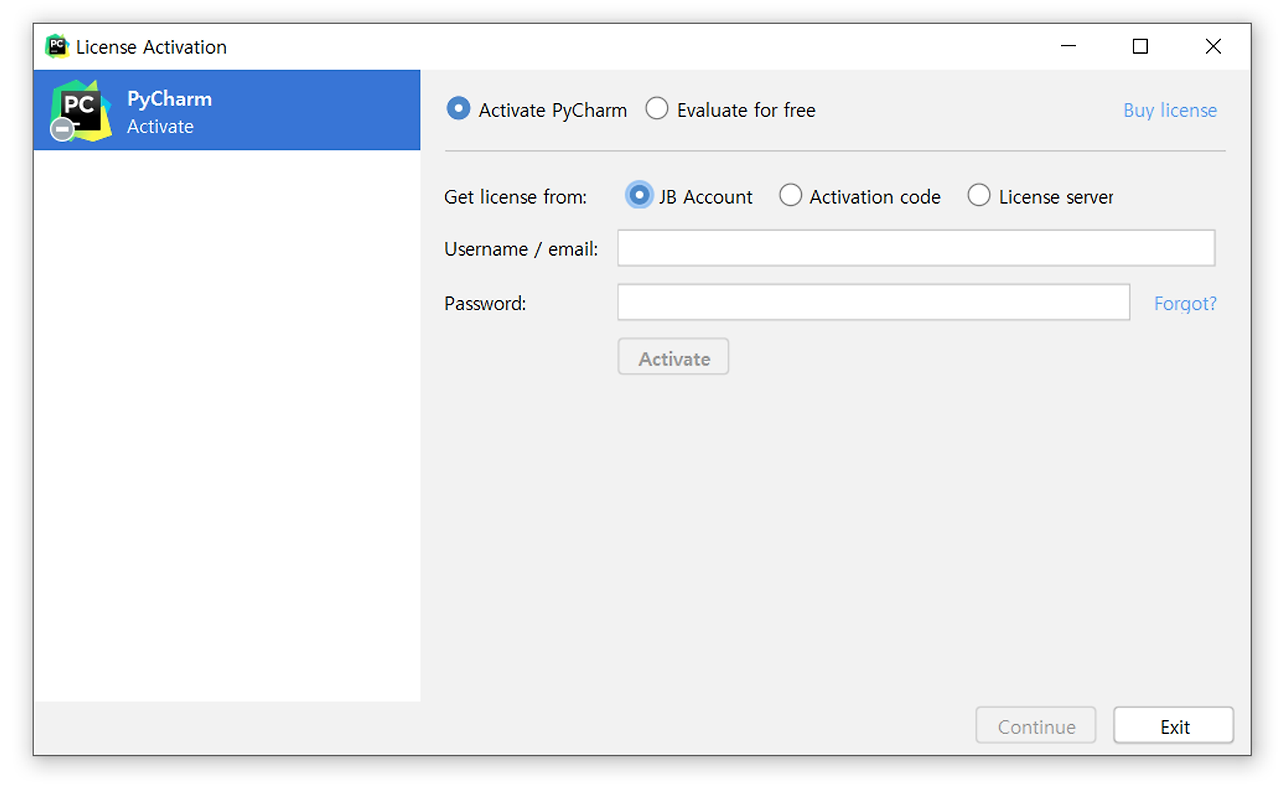Click the Forgot? password link

(x=1185, y=303)
